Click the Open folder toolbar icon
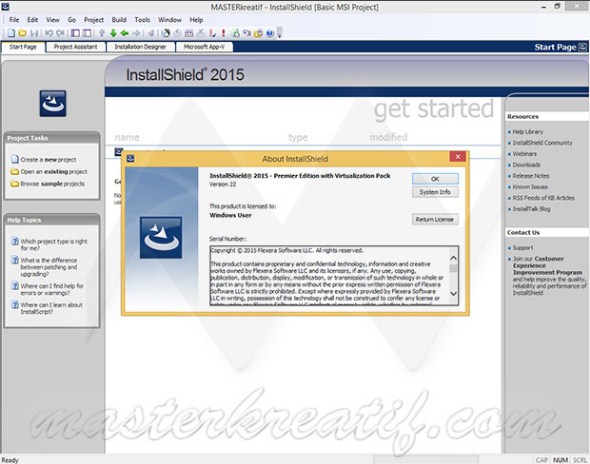Screen dimensions: 590x464 22,33
